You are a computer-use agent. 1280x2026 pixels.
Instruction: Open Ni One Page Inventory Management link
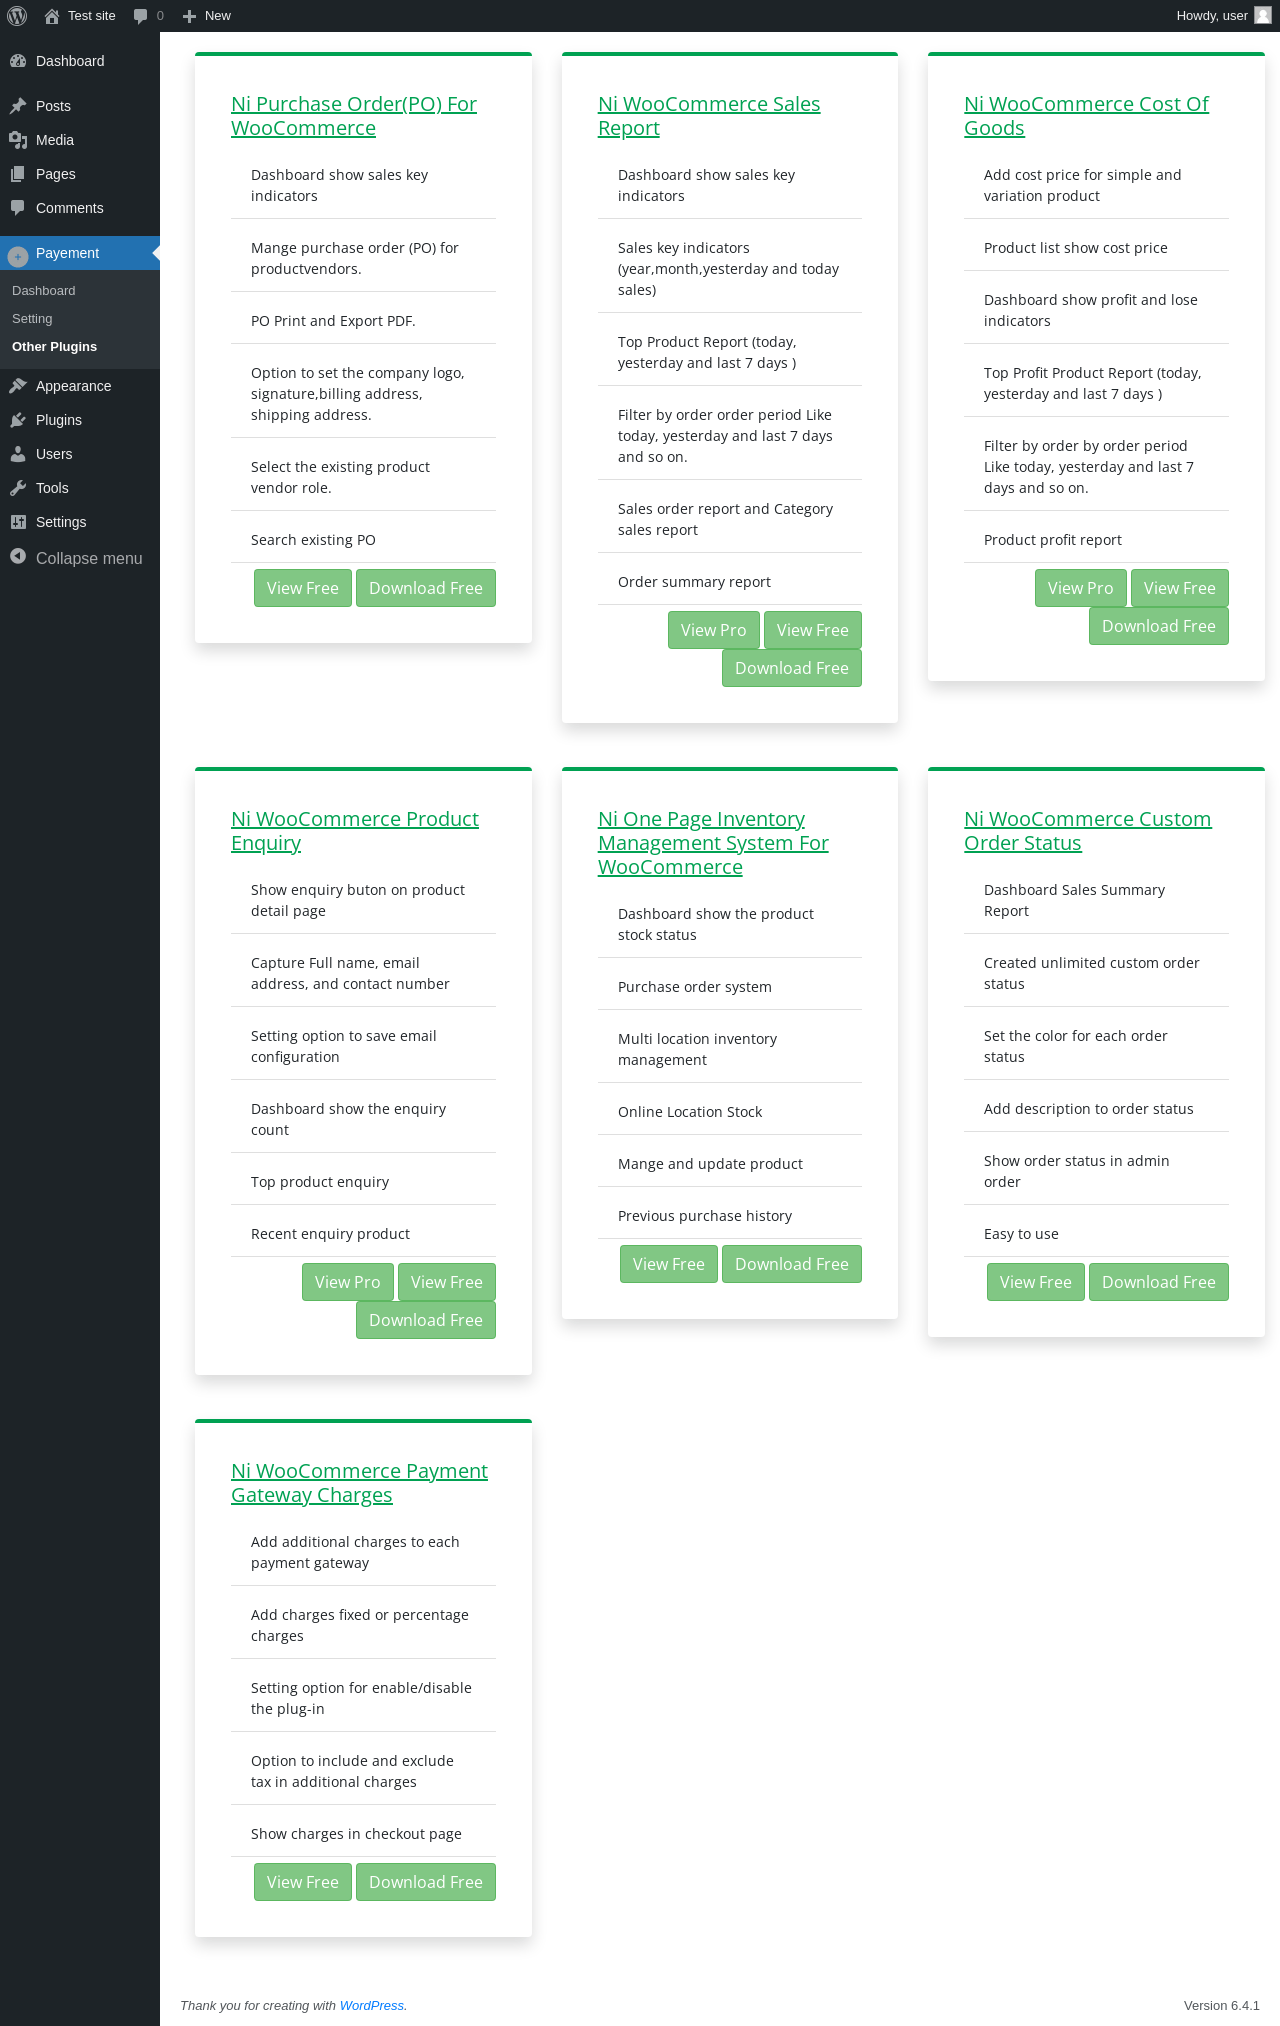[x=713, y=843]
